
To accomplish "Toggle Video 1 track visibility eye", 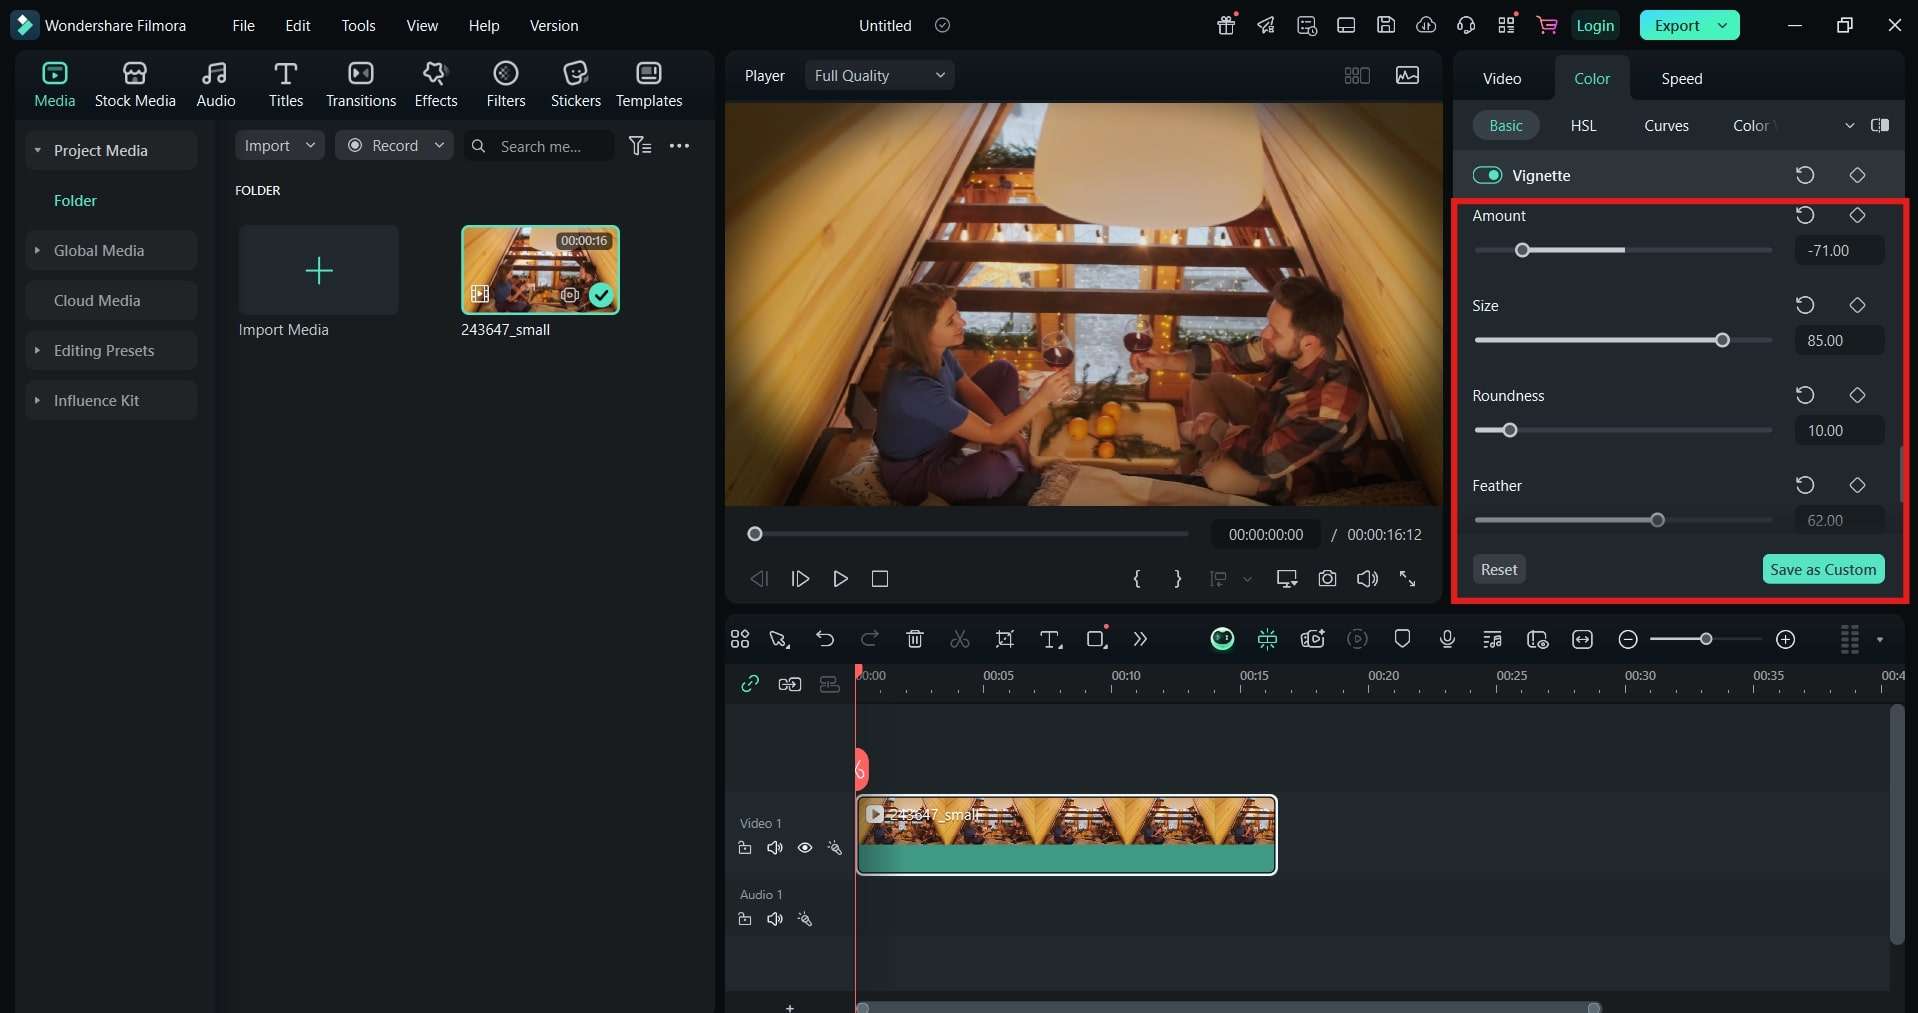I will 805,848.
